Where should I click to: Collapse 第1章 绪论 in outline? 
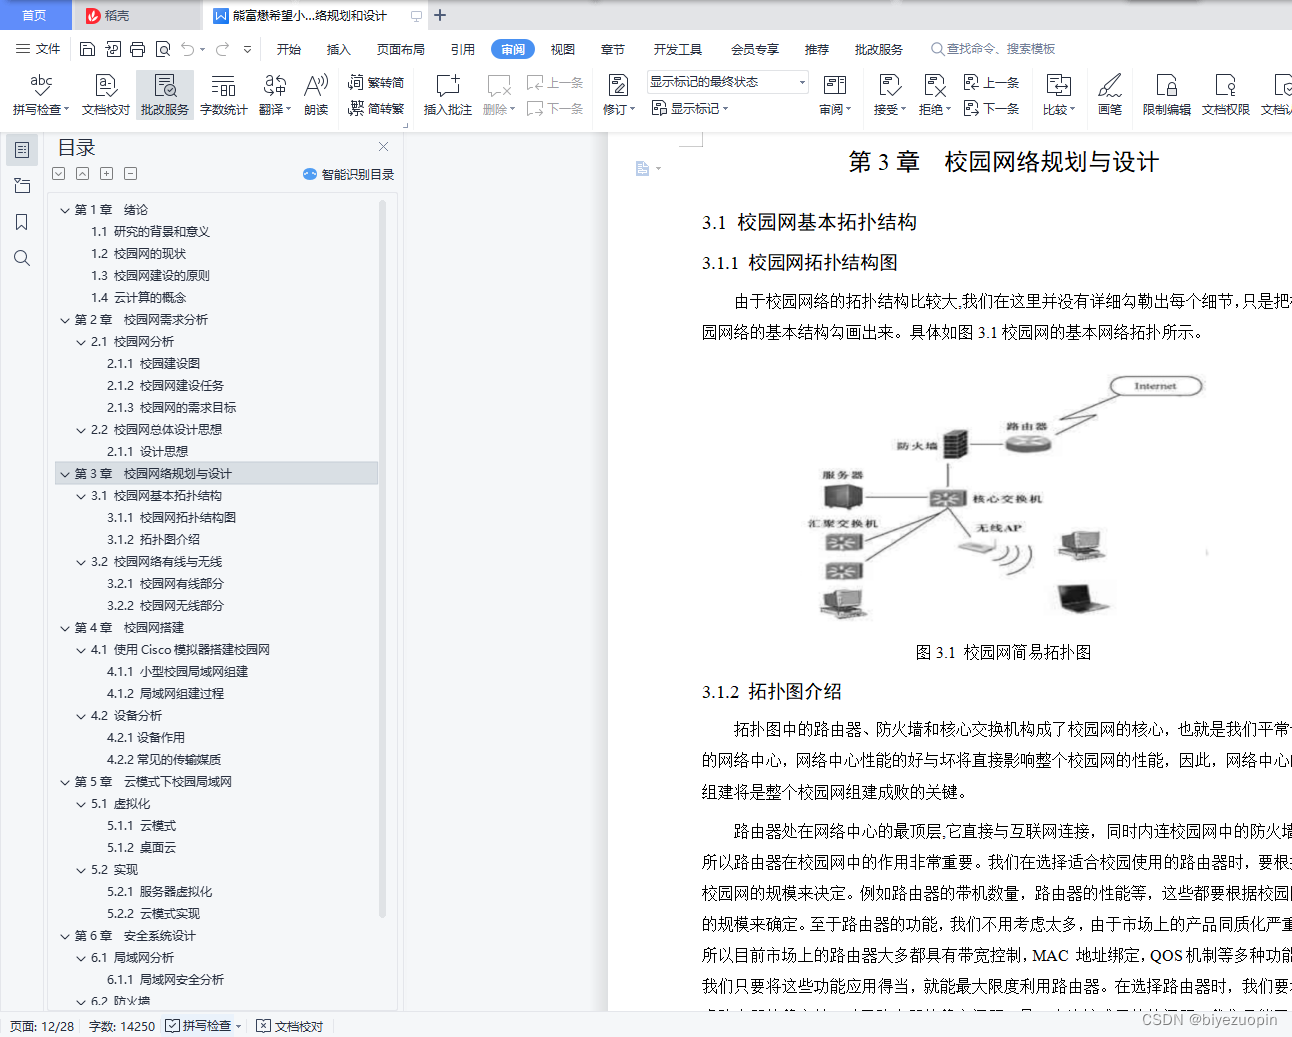[65, 210]
